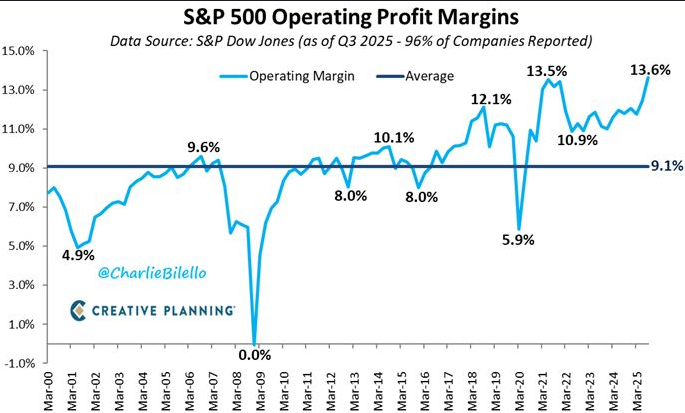Select the Operating Margin legend label
Viewport: 685px width, 413px height.
tap(302, 76)
